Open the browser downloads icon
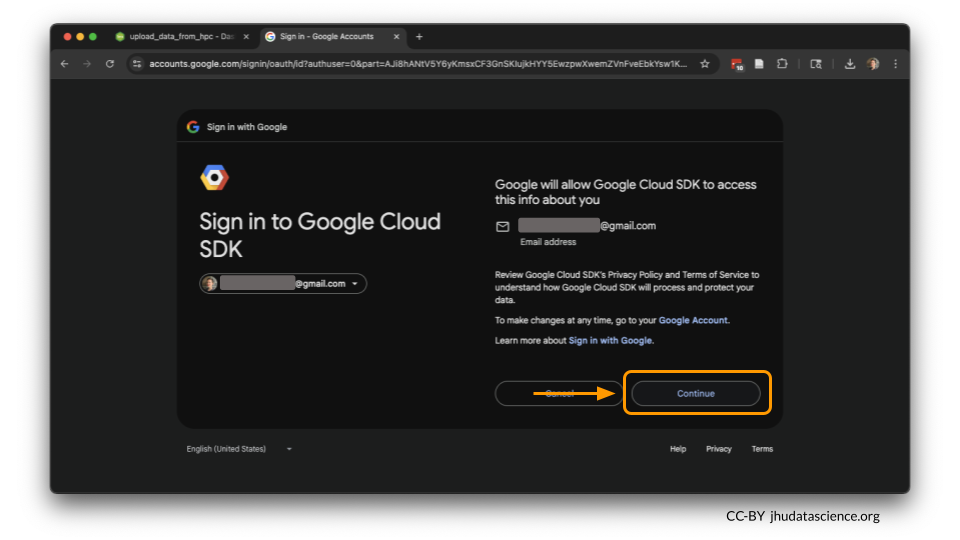Screen dimensions: 960x540 850,64
